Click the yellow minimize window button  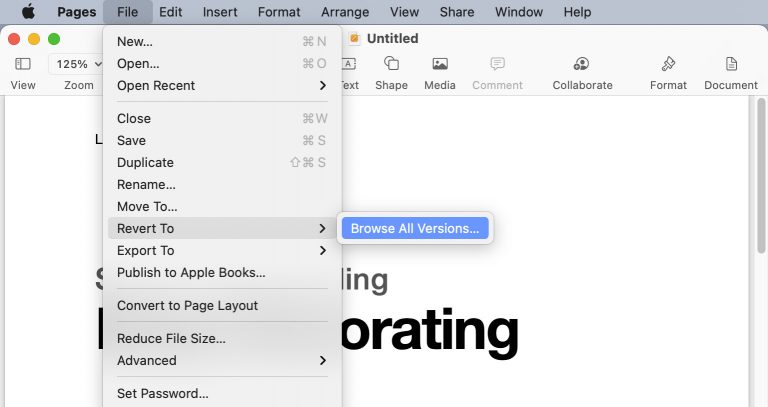pos(34,39)
